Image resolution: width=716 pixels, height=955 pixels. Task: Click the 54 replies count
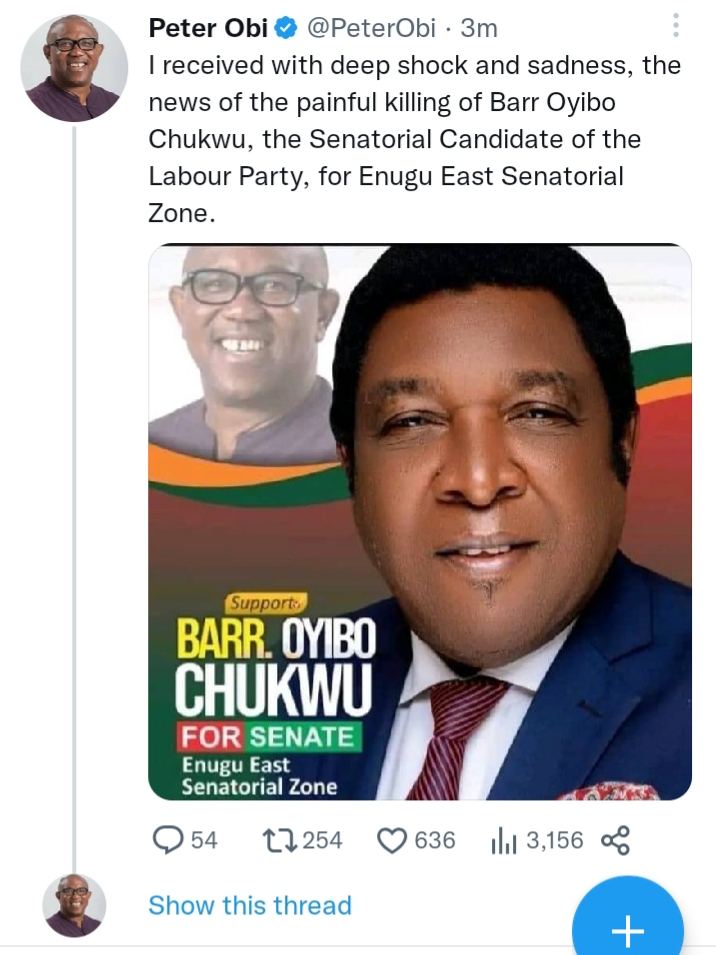(x=204, y=841)
